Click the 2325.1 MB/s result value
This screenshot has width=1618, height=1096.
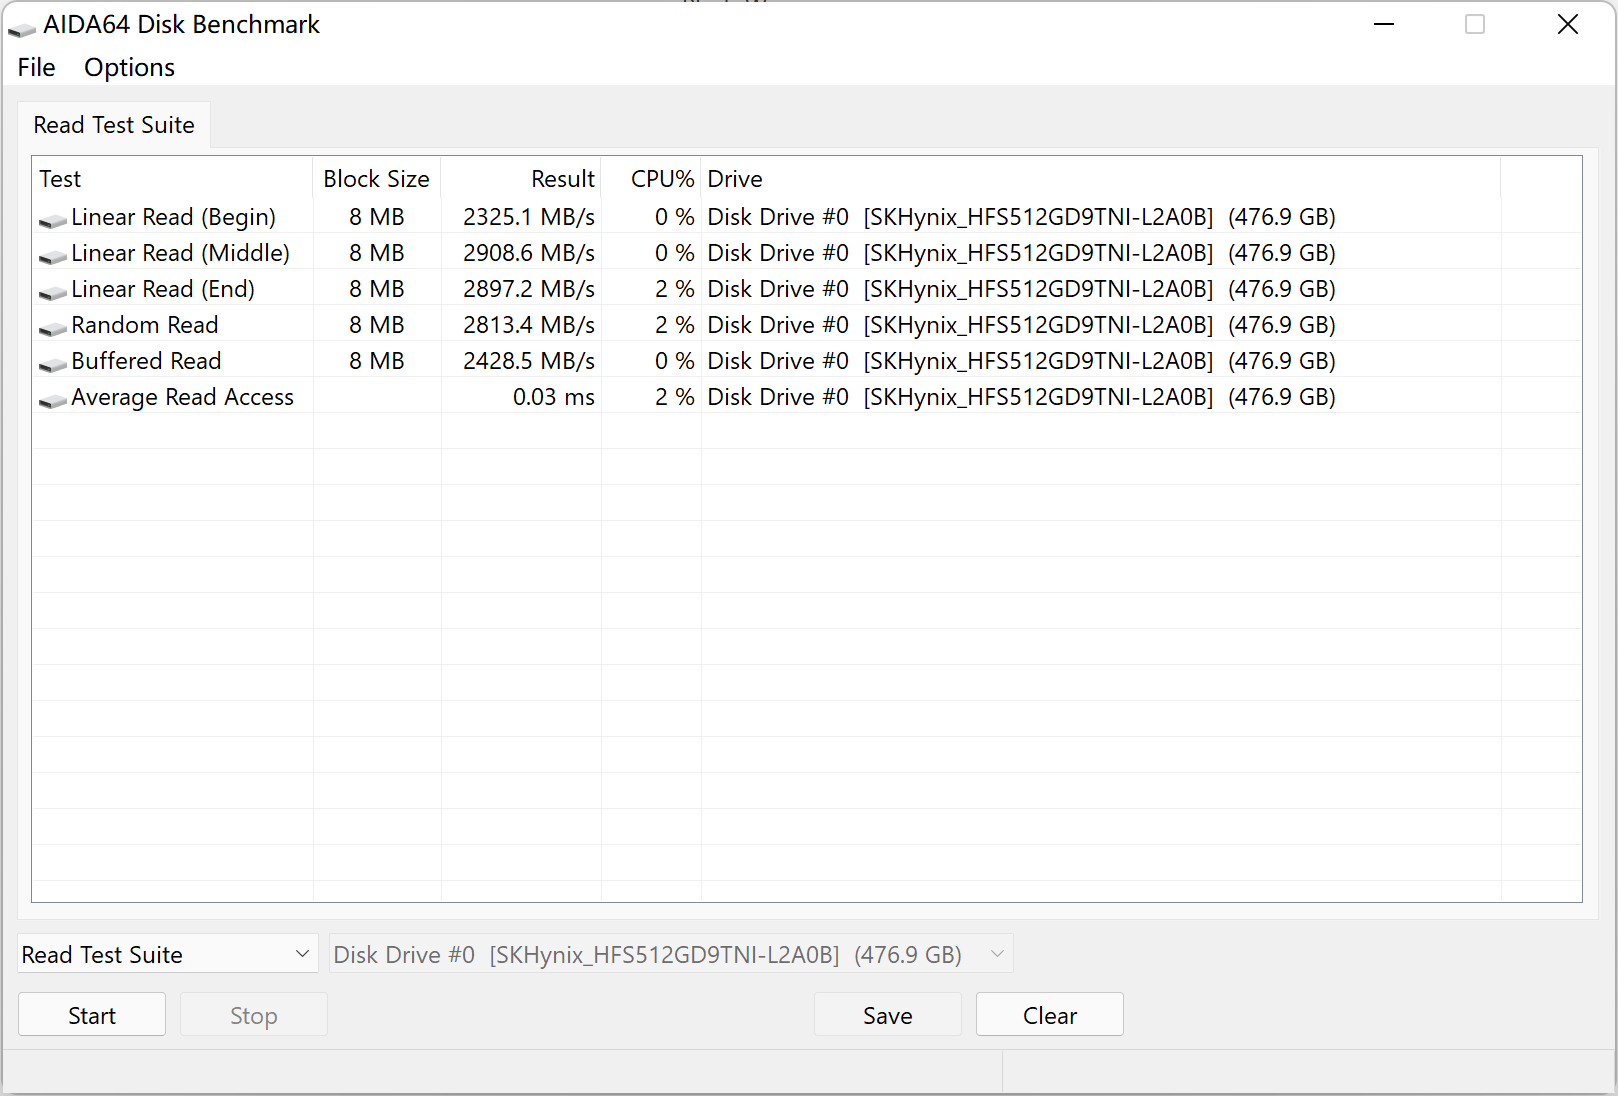tap(529, 217)
